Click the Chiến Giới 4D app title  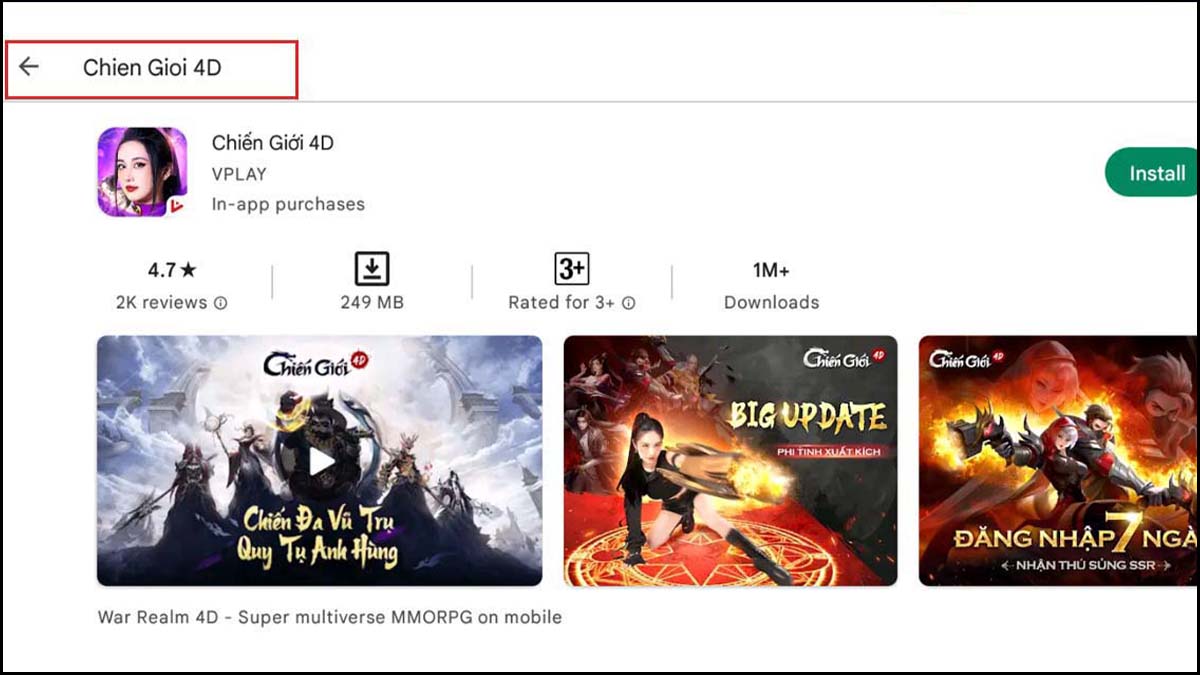click(x=272, y=143)
